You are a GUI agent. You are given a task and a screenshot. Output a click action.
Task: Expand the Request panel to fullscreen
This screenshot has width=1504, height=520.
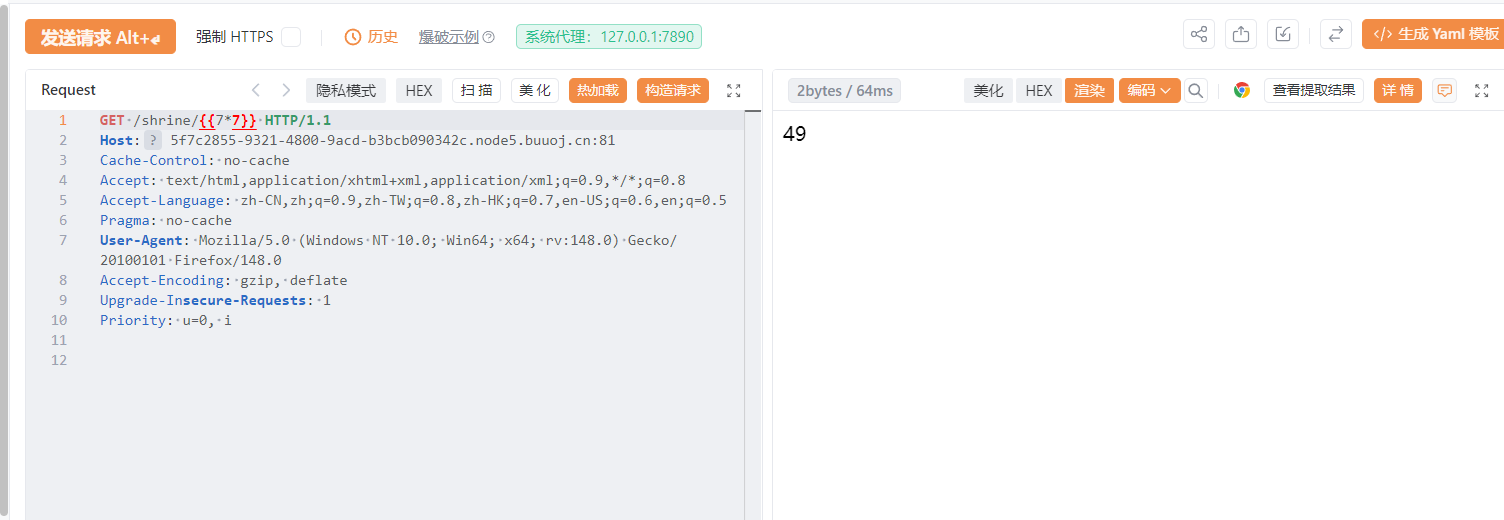coord(733,90)
